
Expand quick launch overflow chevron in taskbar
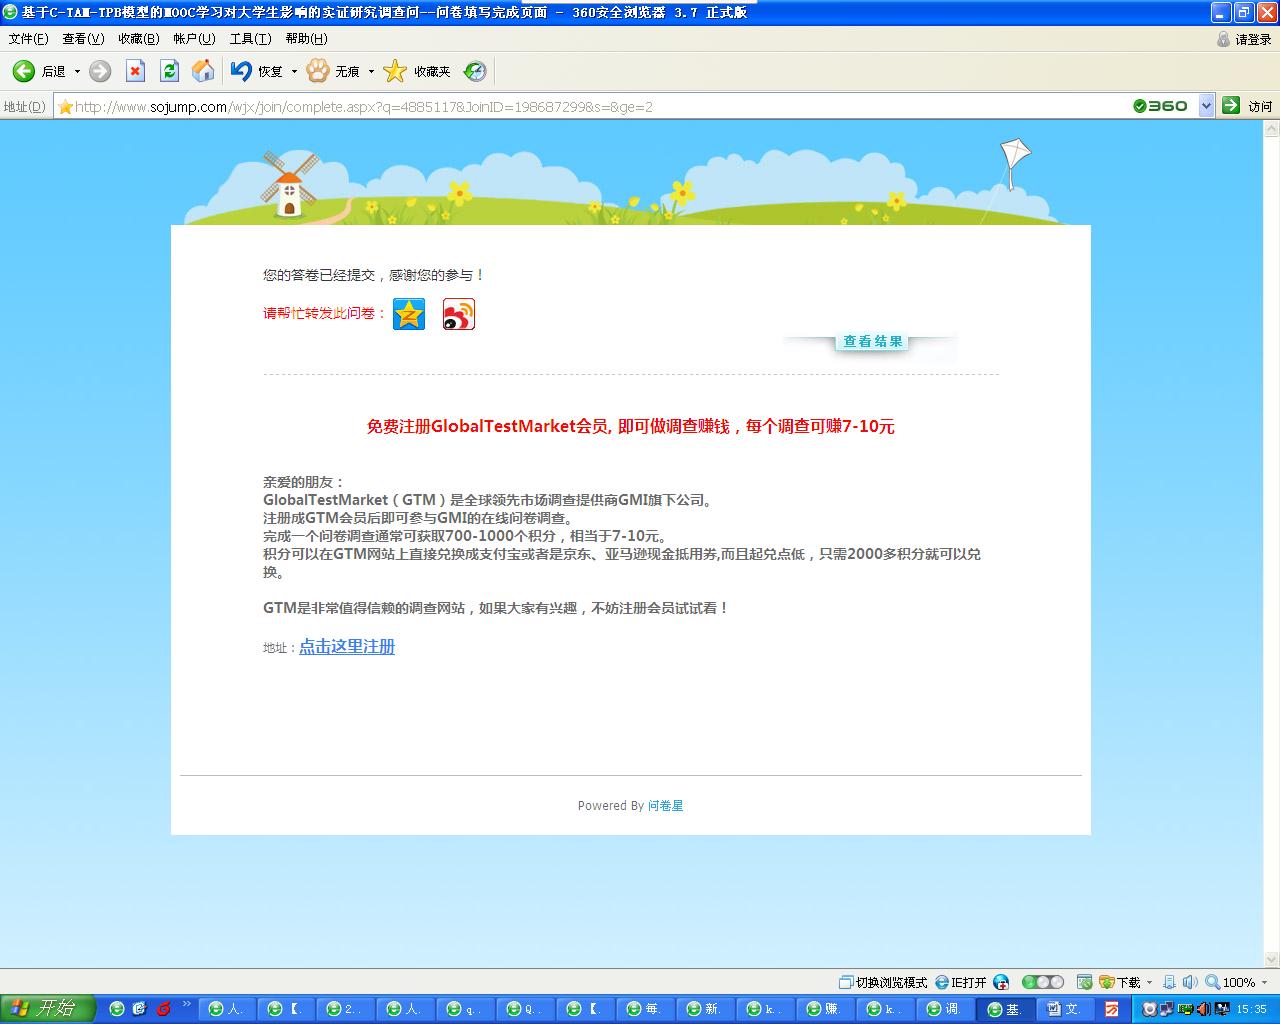pos(187,1005)
